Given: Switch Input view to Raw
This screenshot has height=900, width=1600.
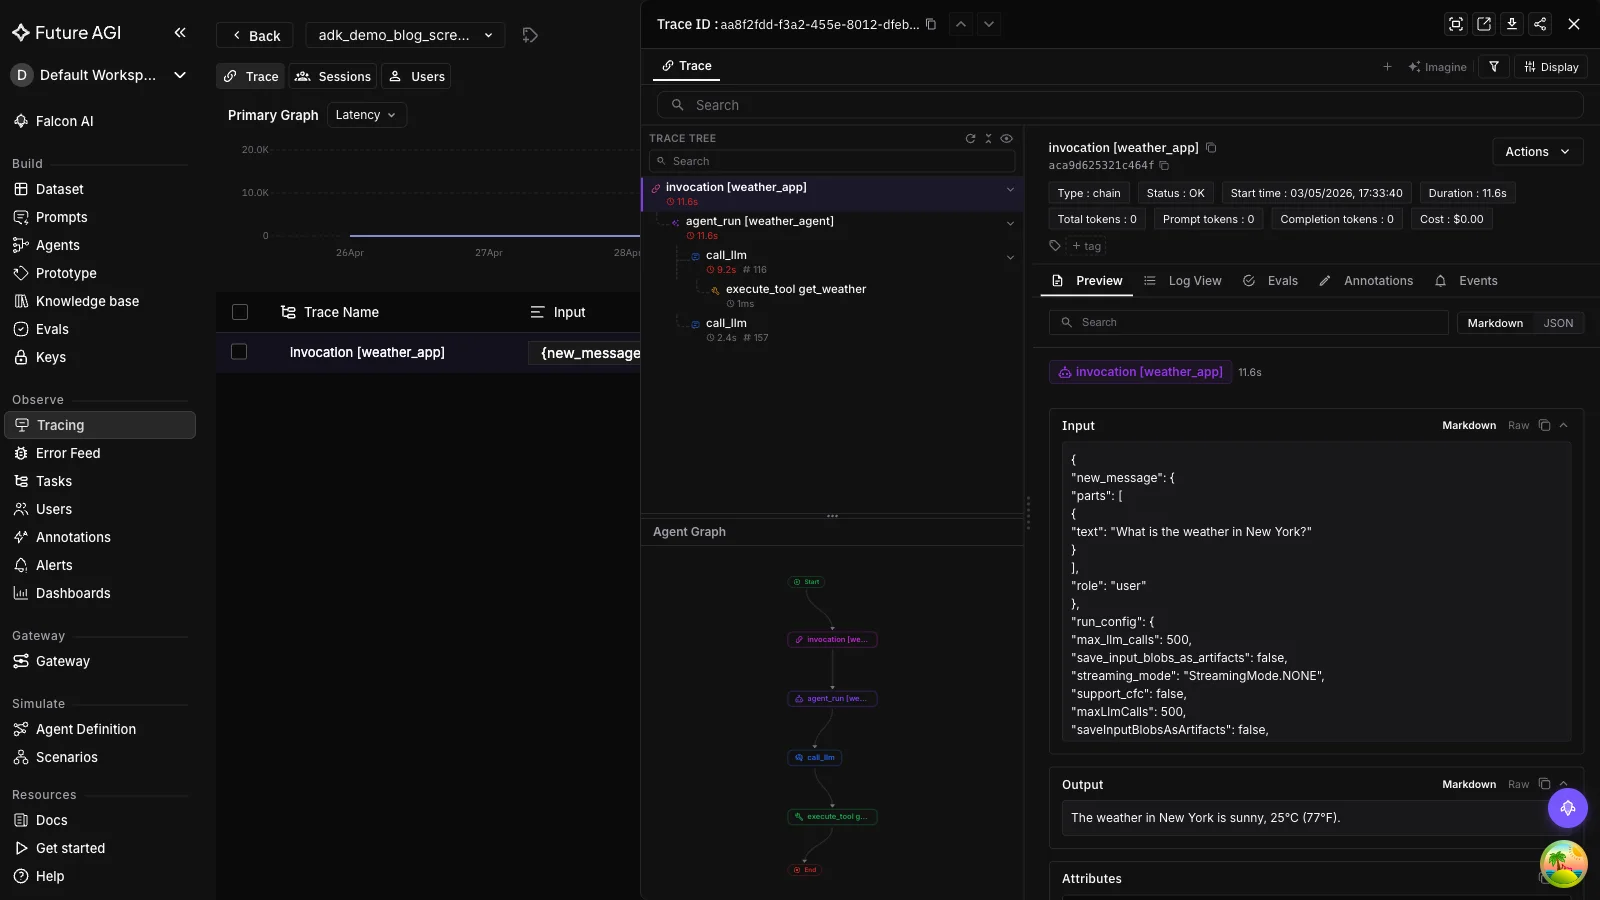Looking at the screenshot, I should coord(1518,426).
